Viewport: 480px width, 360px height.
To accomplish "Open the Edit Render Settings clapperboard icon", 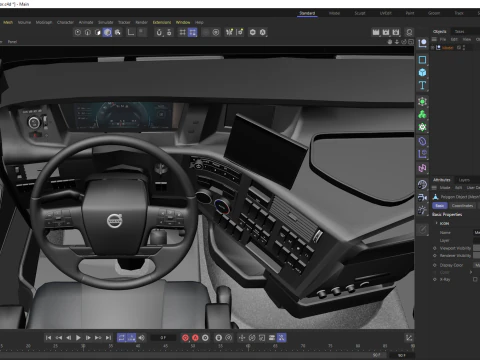I will (x=396, y=32).
